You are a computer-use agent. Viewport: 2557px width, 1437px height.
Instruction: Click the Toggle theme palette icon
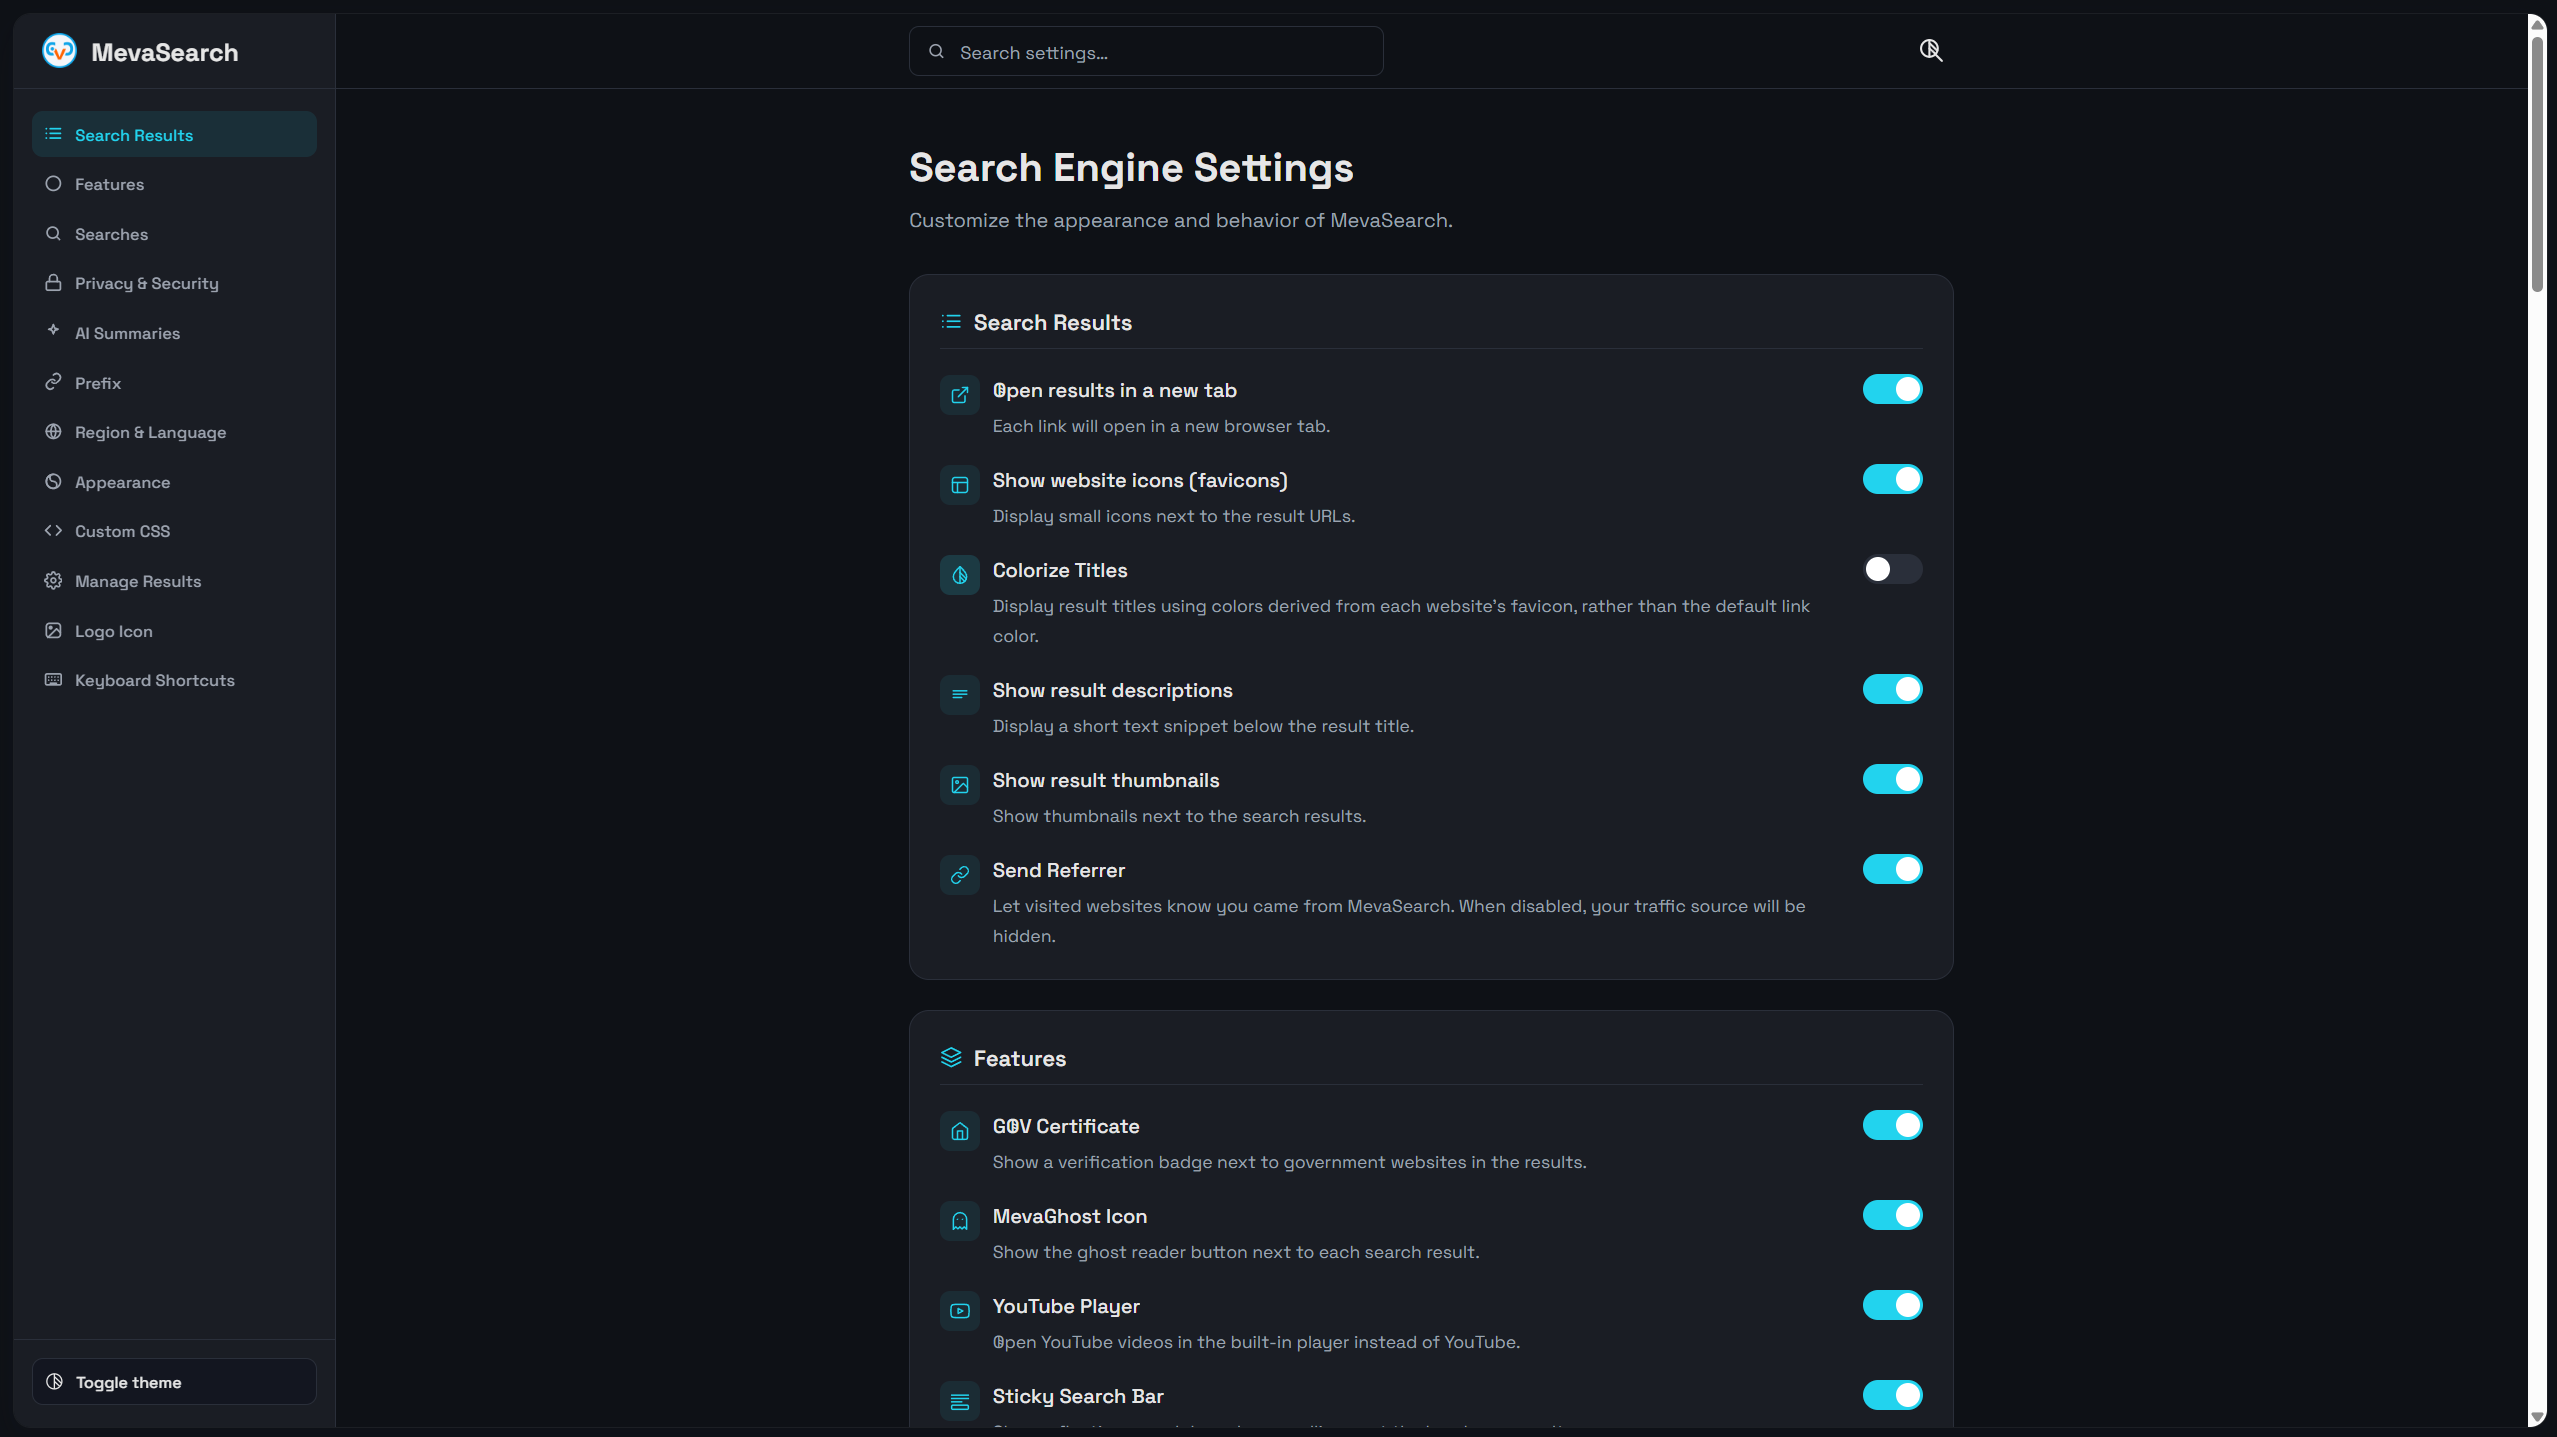pos(54,1381)
